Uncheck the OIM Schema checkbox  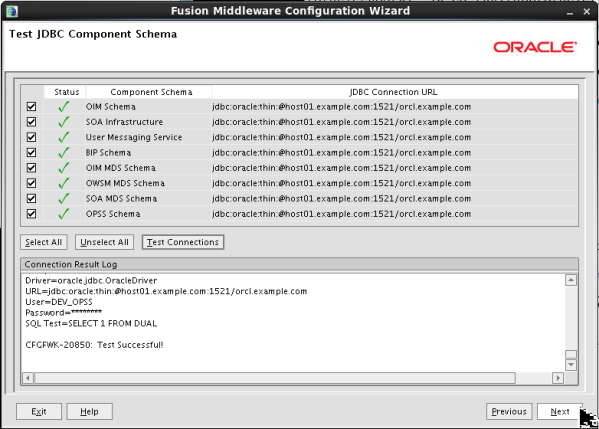31,107
